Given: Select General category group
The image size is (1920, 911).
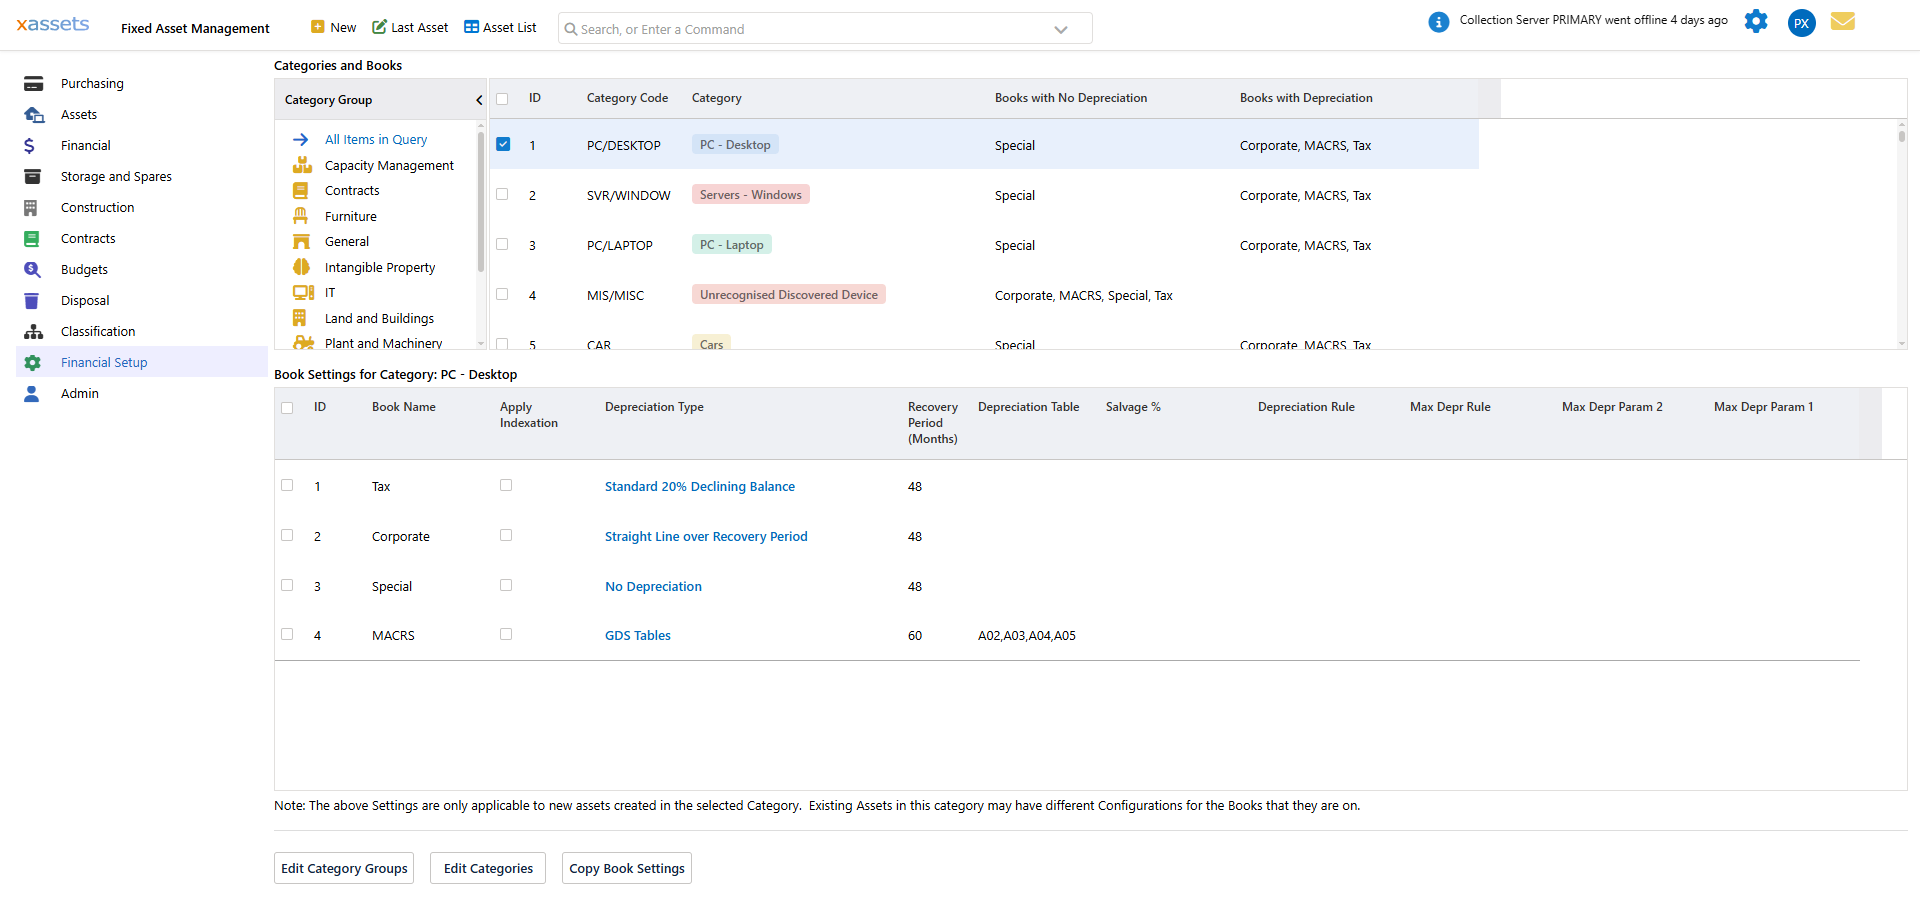Looking at the screenshot, I should (347, 242).
